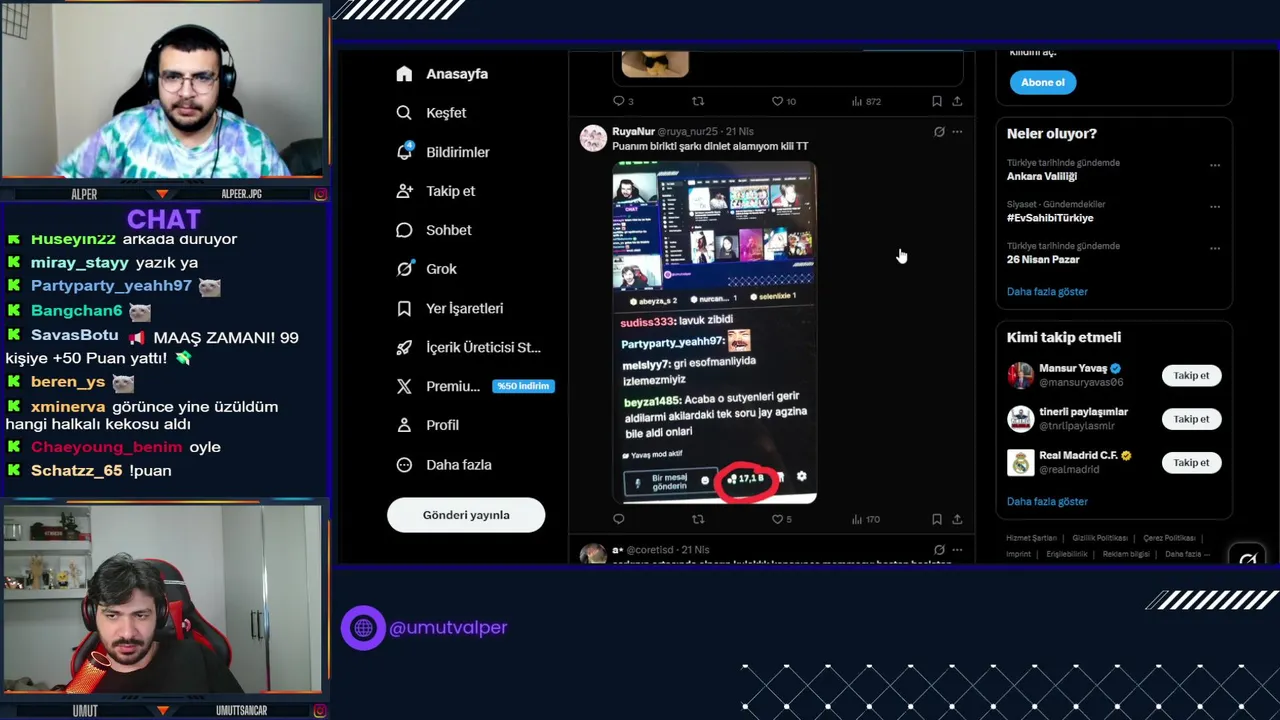Open Sohbet chat bubble icon
This screenshot has height=720, width=1280.
coord(404,230)
